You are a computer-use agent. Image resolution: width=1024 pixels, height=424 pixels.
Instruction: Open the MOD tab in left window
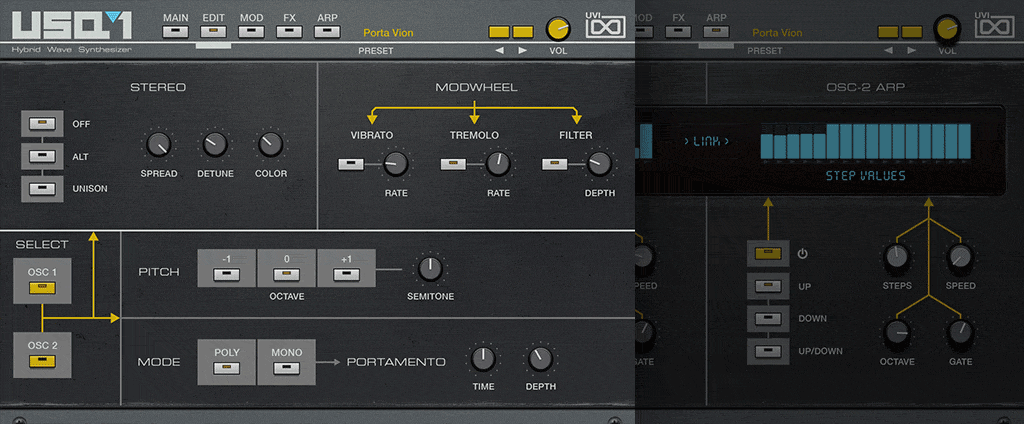[x=251, y=31]
